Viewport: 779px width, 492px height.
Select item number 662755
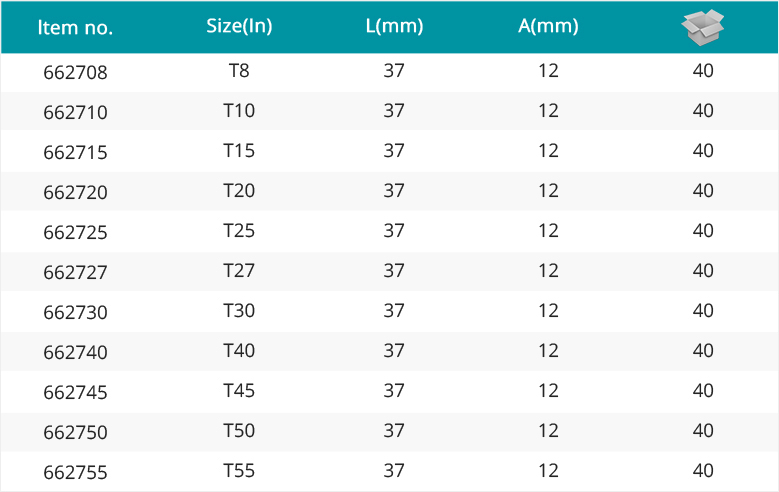point(76,473)
